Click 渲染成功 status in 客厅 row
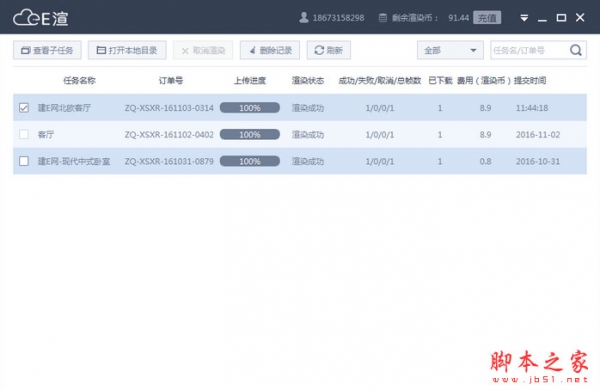Viewport: 600px width, 390px height. 308,135
